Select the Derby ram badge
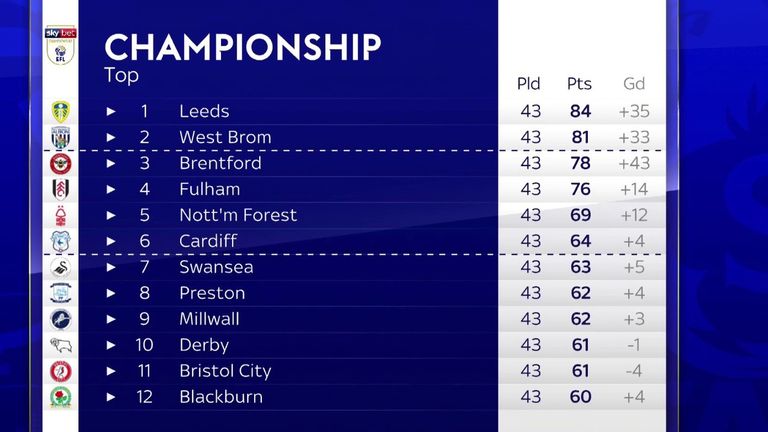 coord(61,345)
